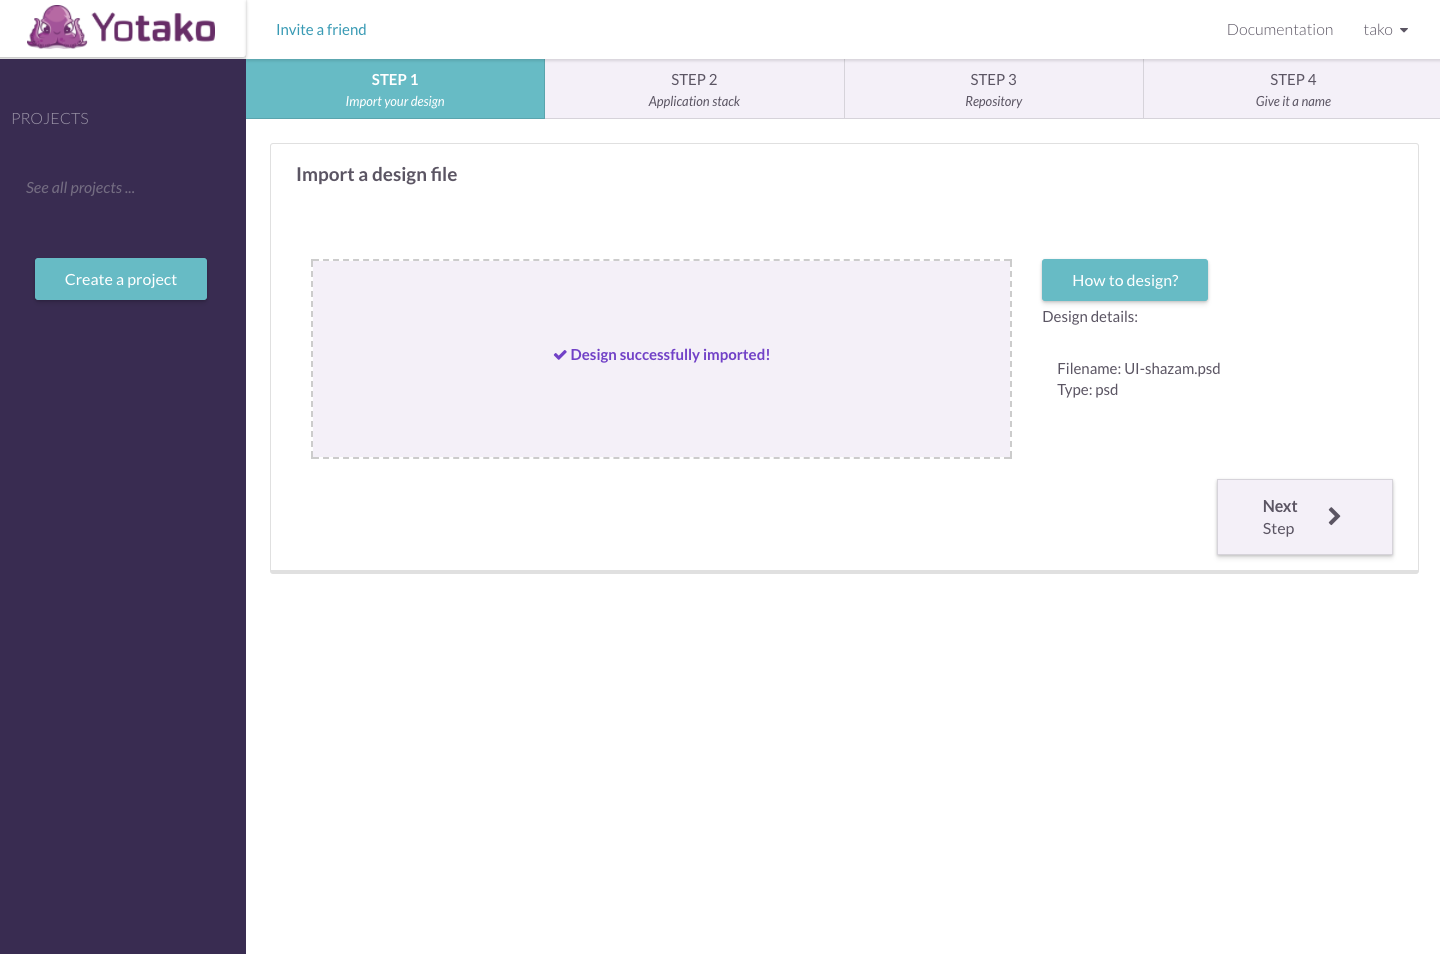1440x954 pixels.
Task: Open the Documentation link
Action: (1280, 30)
